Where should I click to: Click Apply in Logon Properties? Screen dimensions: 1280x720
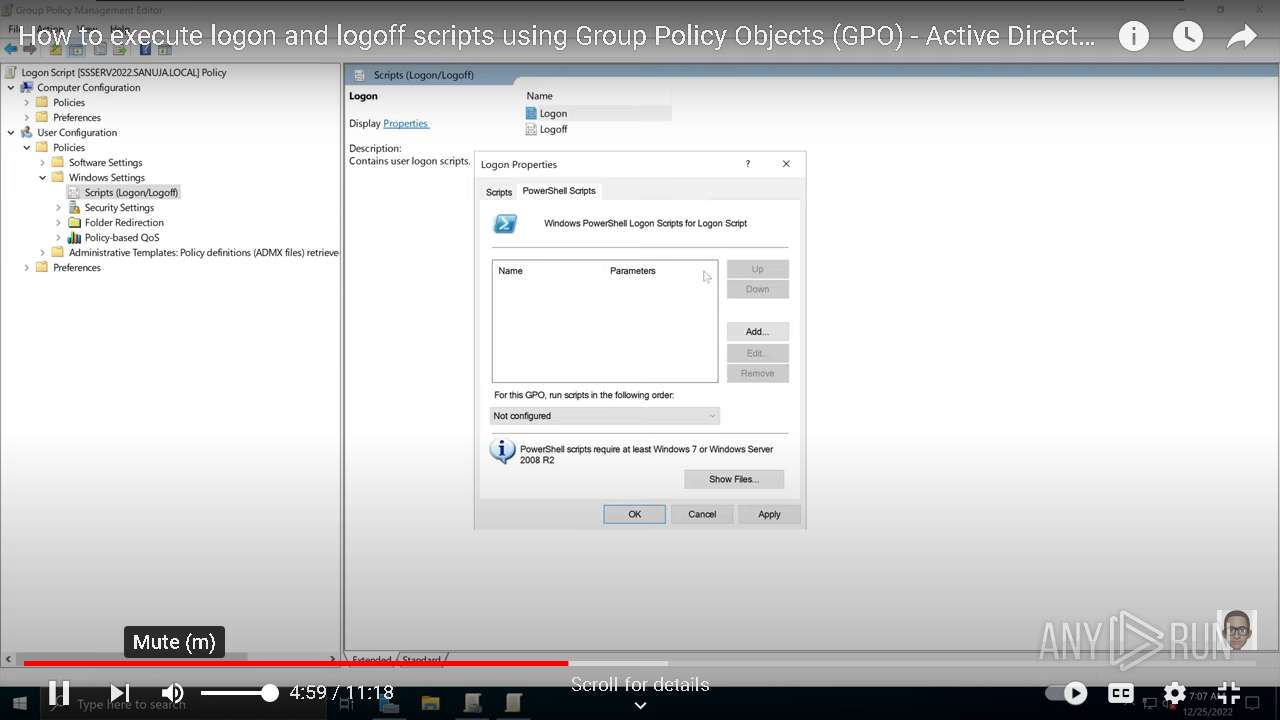(x=769, y=514)
